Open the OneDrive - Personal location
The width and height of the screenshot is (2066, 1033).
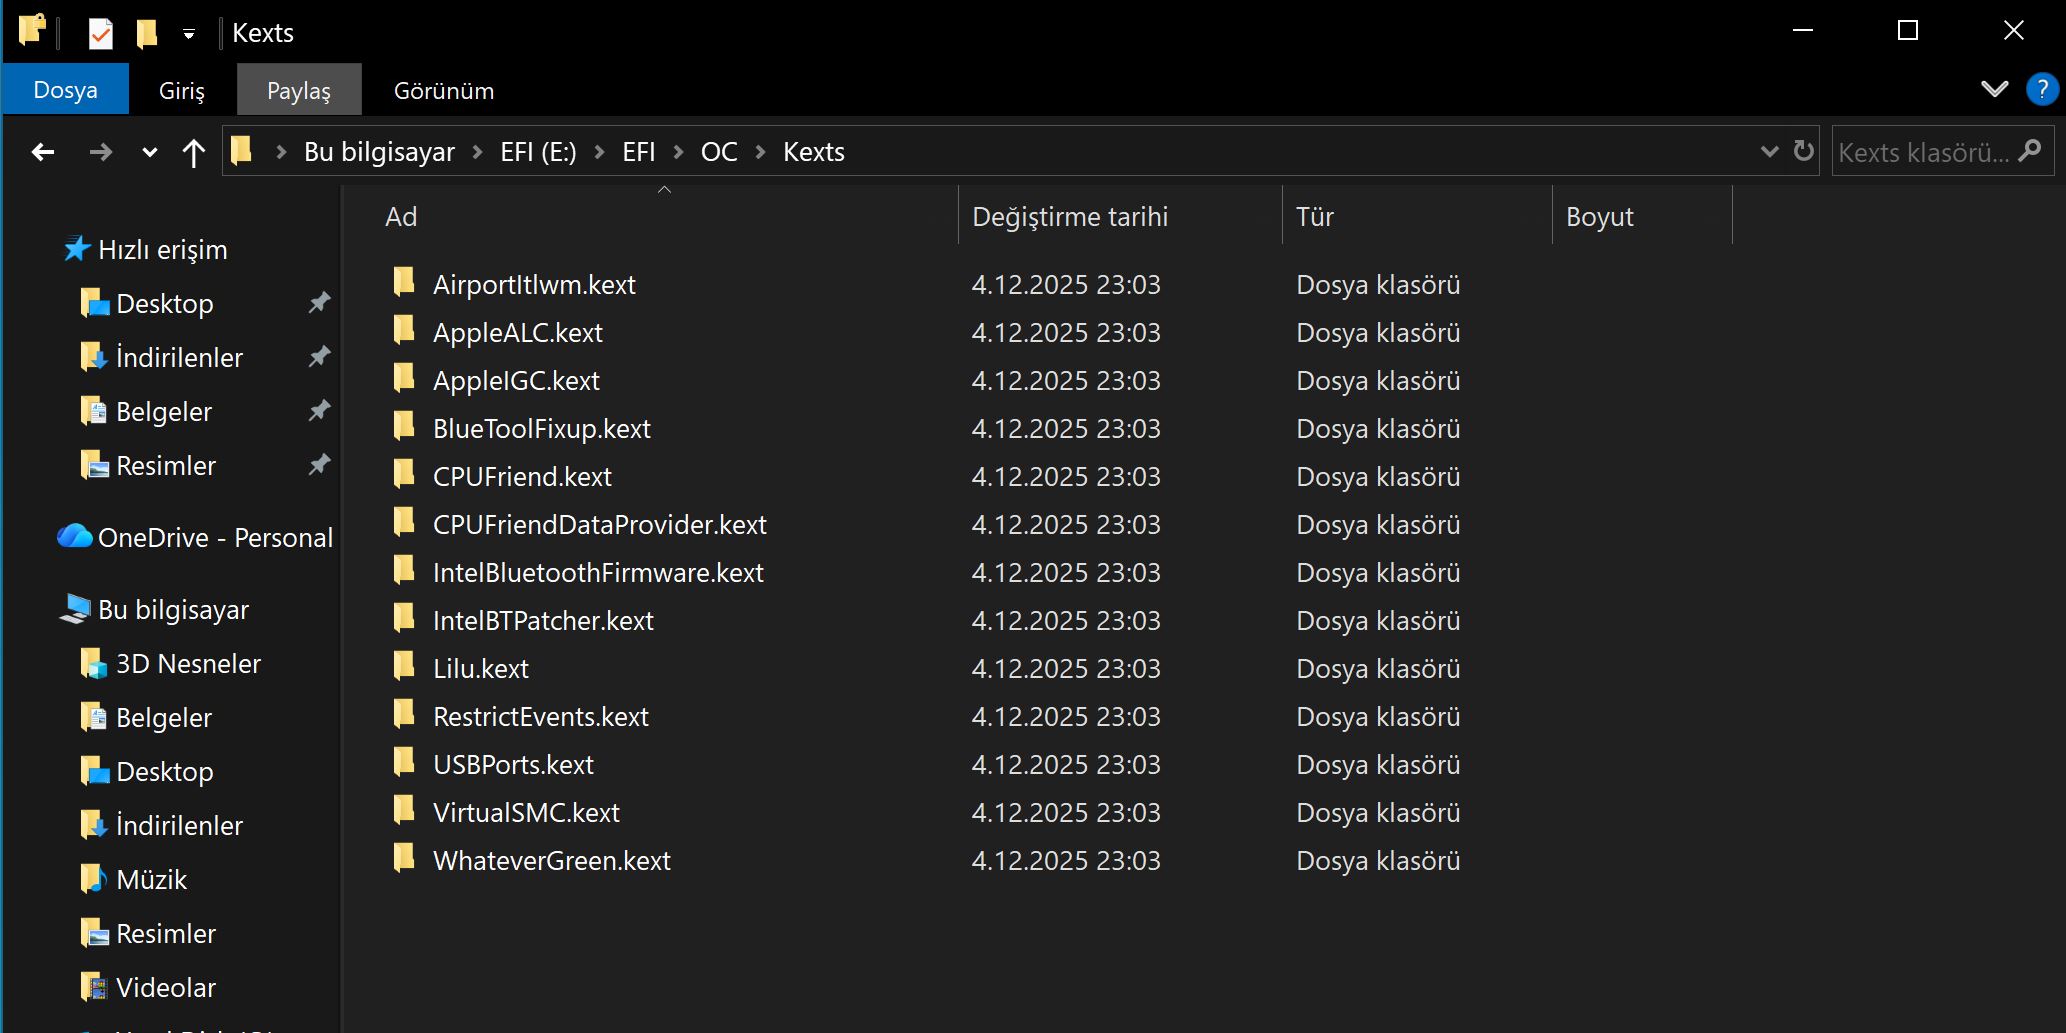click(x=214, y=537)
